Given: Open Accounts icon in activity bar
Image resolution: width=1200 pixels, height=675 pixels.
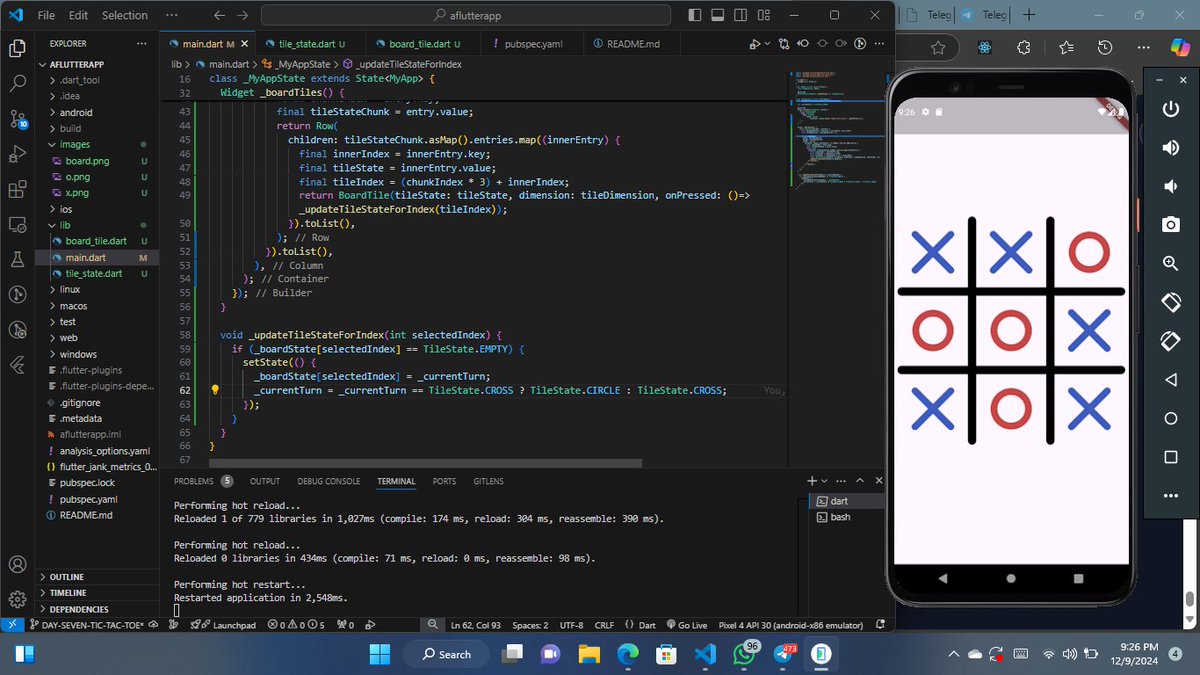Looking at the screenshot, I should tap(16, 565).
